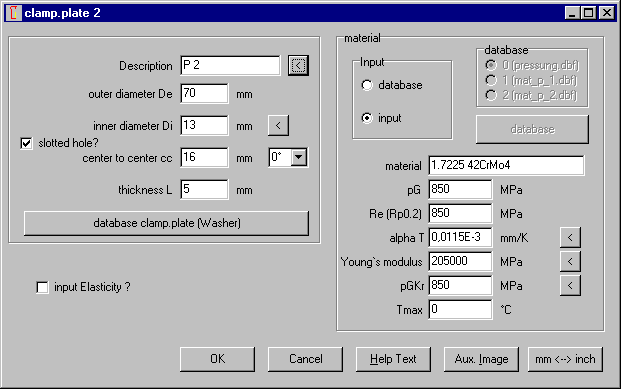Enable the input Elasticity checkbox

[x=42, y=287]
